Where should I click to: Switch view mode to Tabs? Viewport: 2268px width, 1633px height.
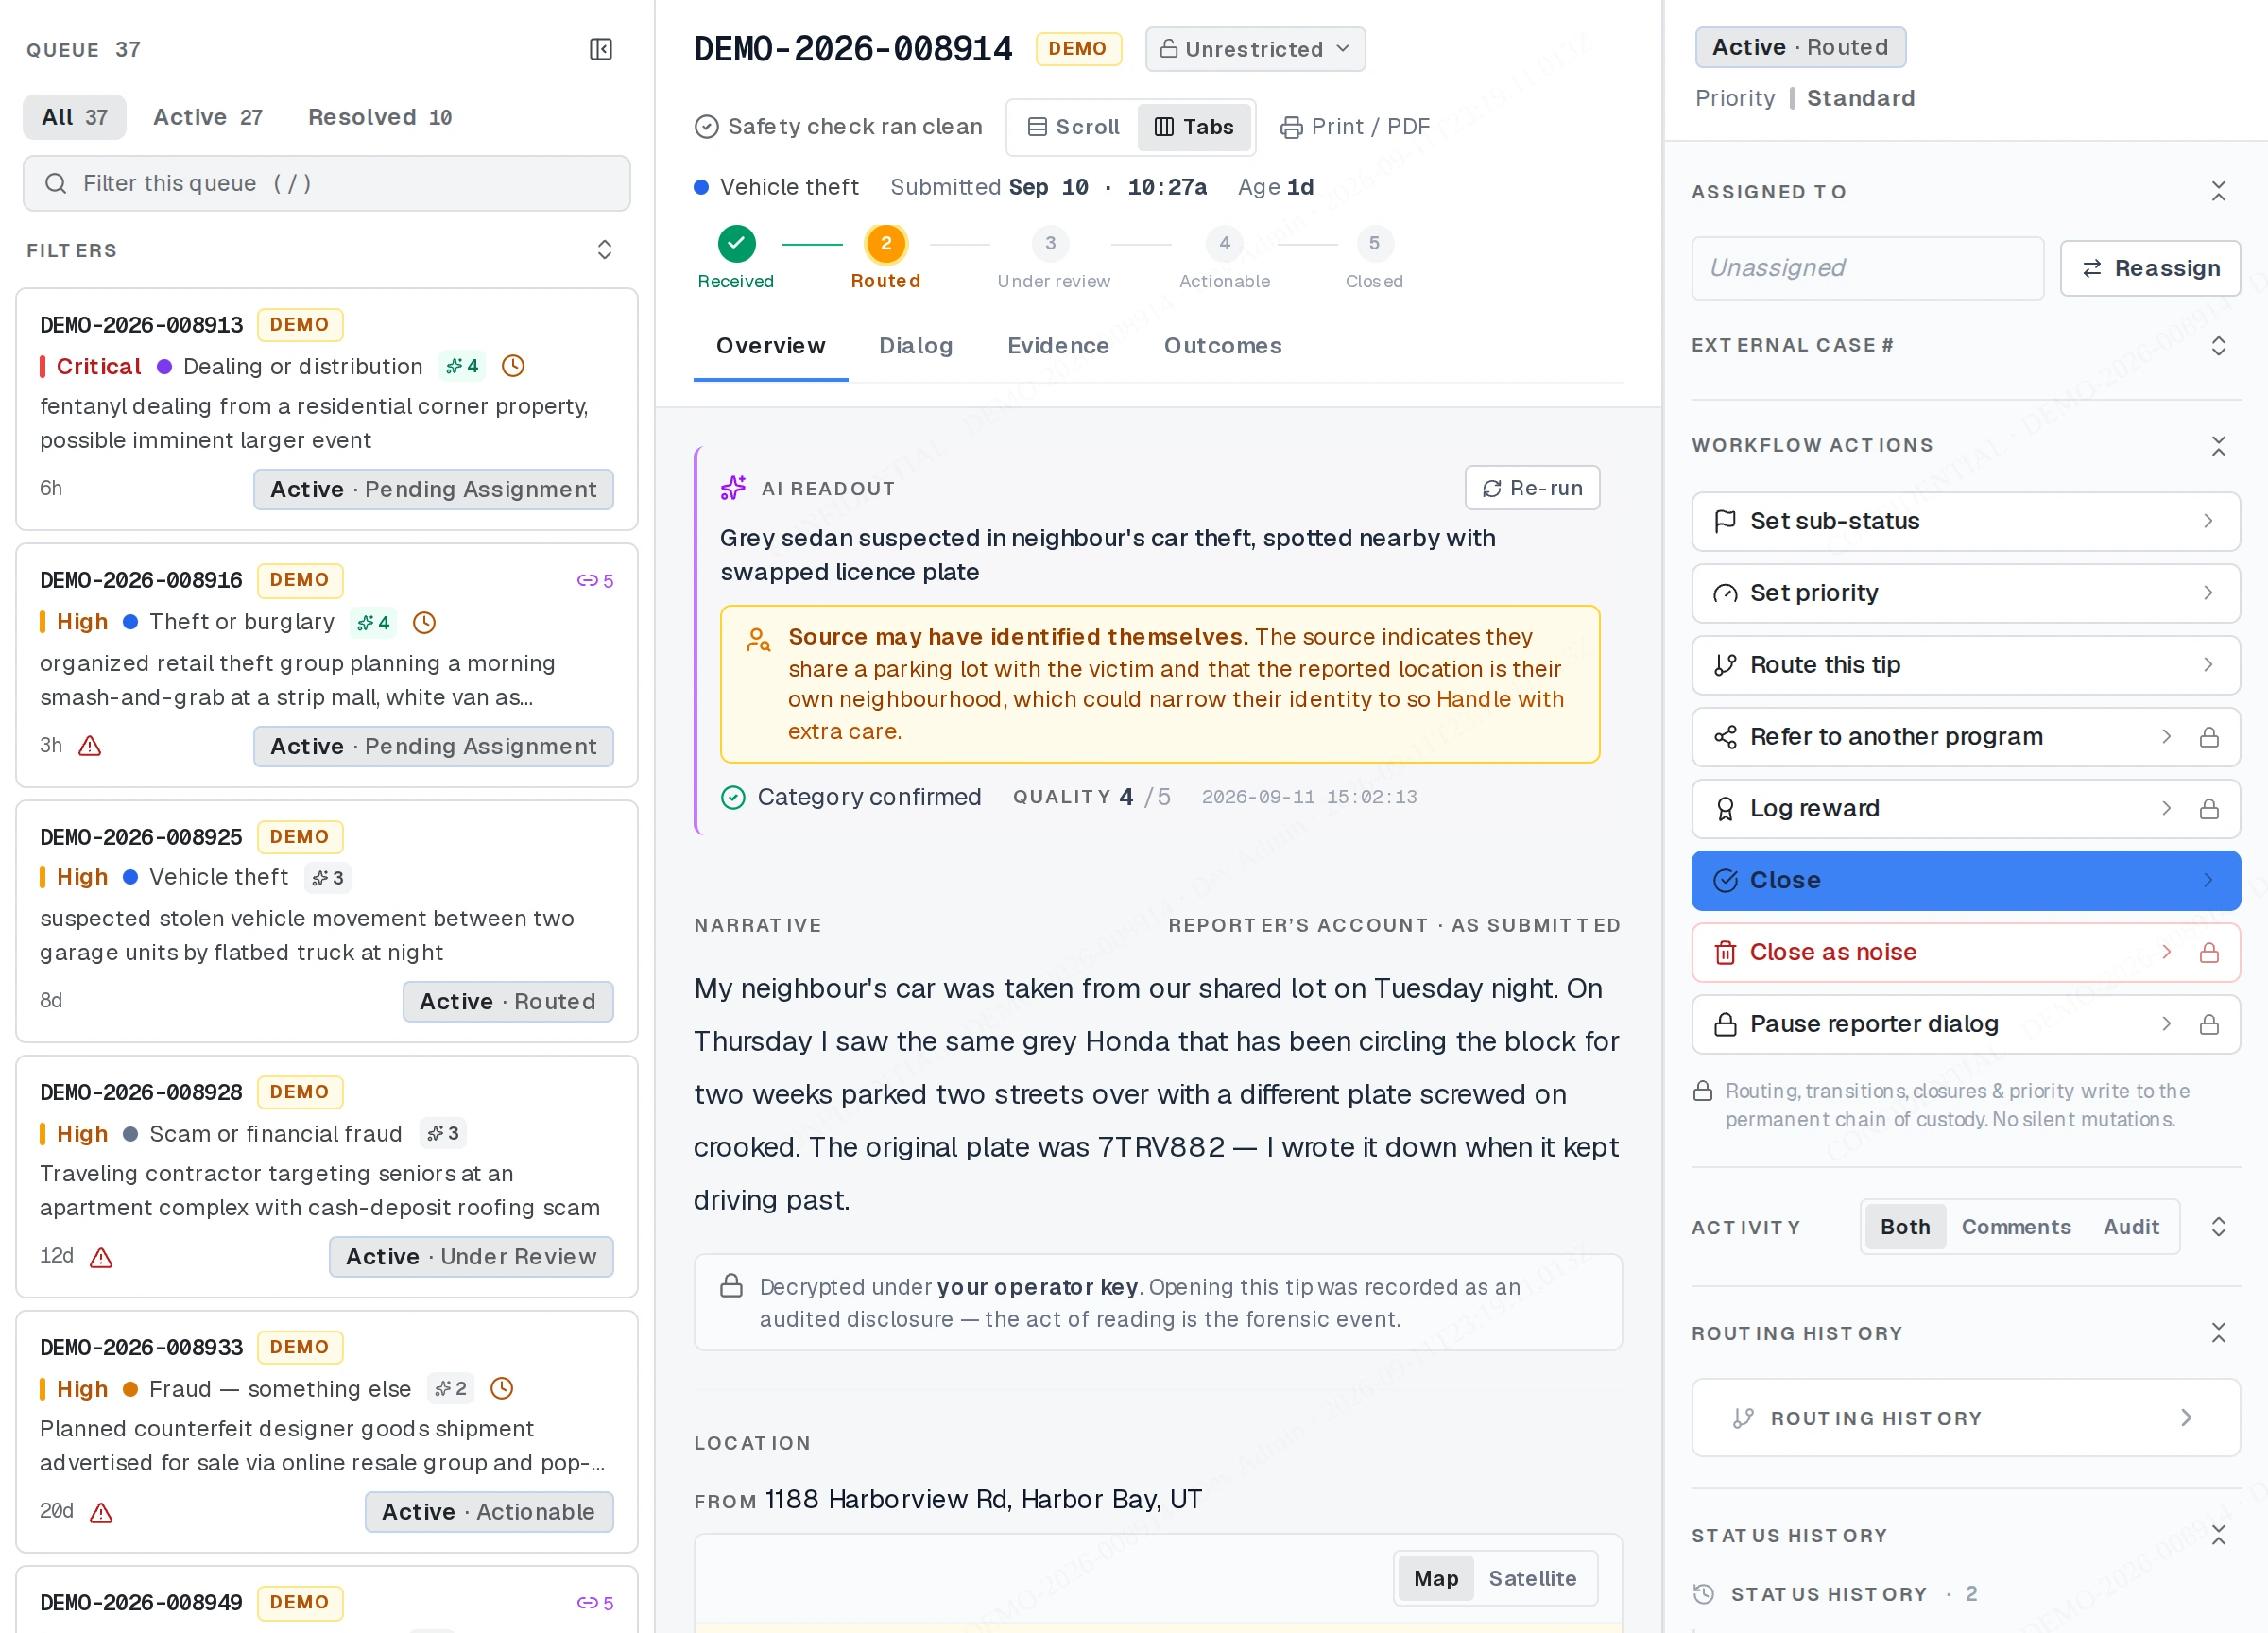(x=1194, y=127)
